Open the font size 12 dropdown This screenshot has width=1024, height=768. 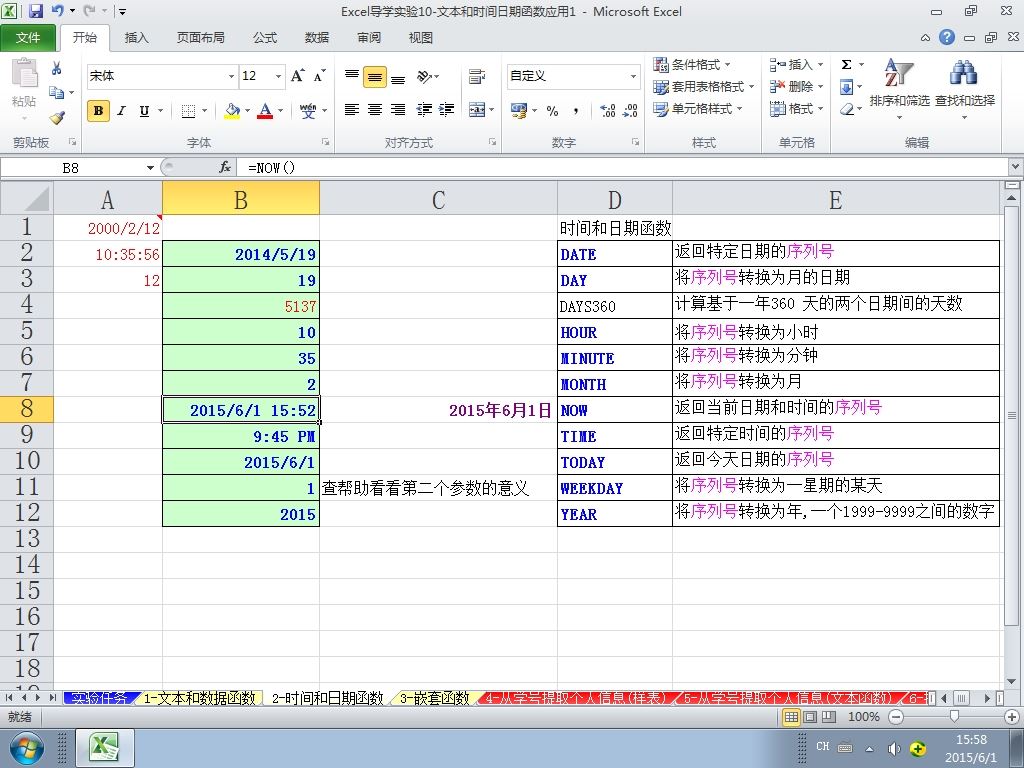pyautogui.click(x=278, y=76)
